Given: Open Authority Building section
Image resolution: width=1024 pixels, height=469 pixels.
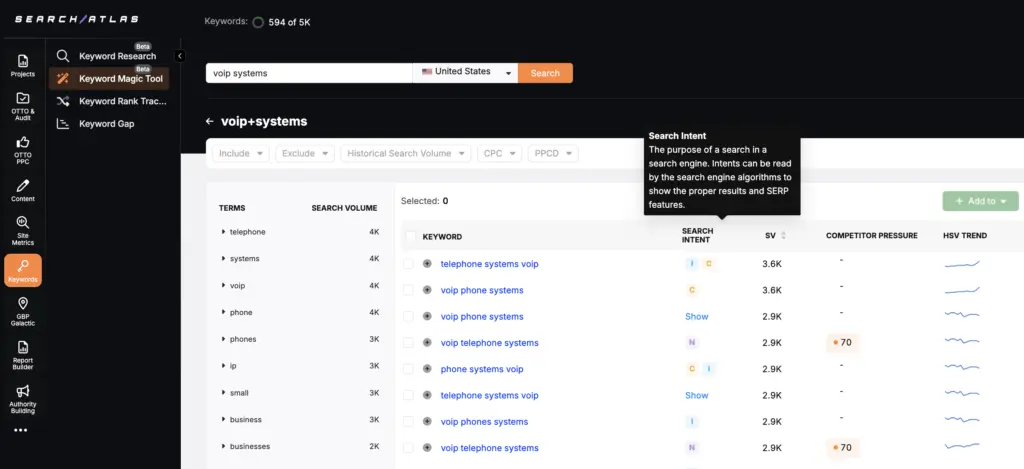Looking at the screenshot, I should click(x=22, y=398).
